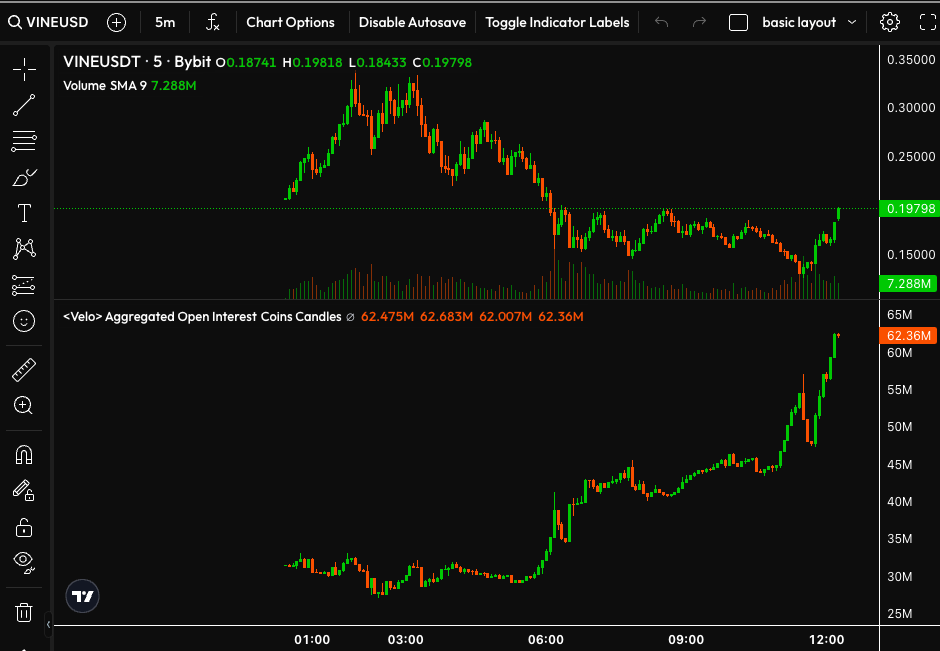Click the 7.288M volume axis label

[x=908, y=284]
